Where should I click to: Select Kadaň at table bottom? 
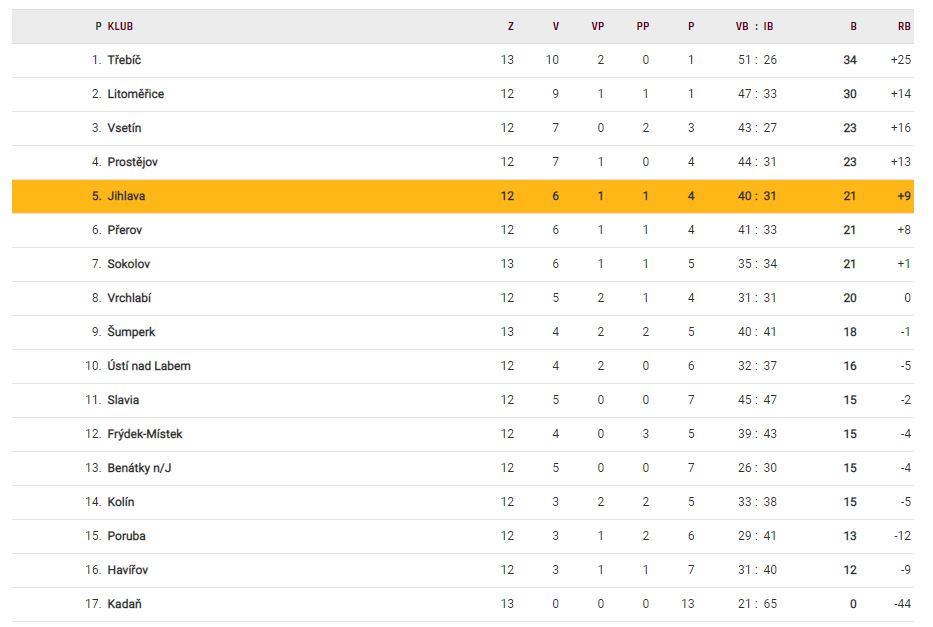pos(123,604)
